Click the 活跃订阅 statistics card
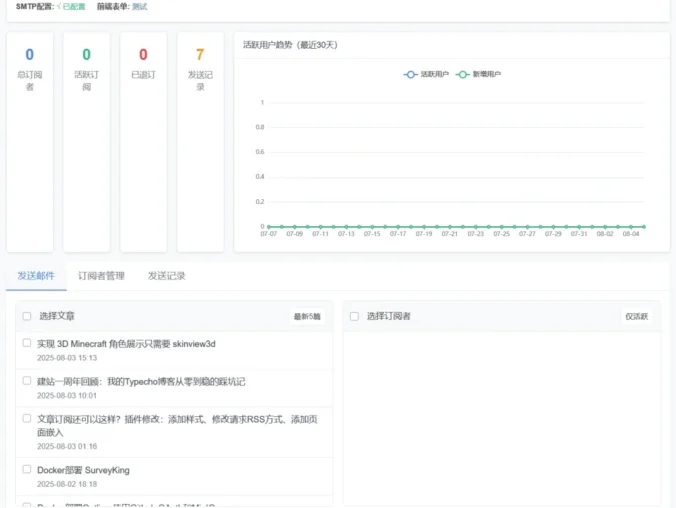Screen dimensions: 676x508 coord(86,140)
